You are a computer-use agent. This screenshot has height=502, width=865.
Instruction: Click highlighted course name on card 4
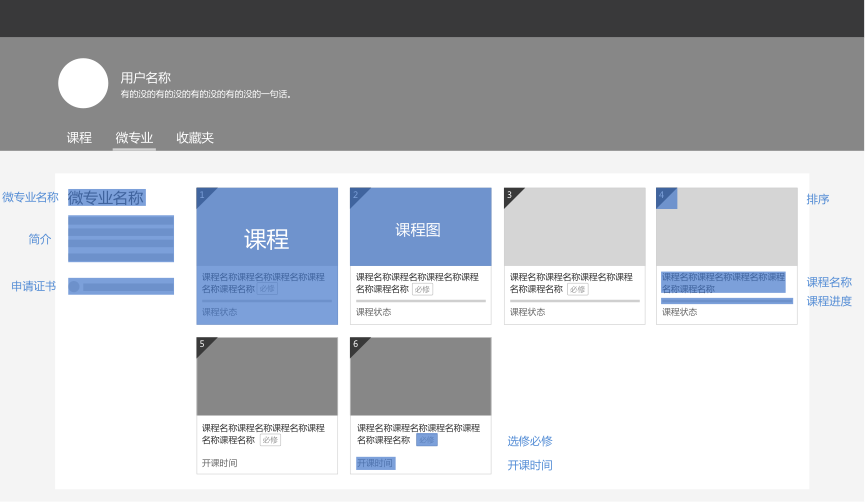723,282
